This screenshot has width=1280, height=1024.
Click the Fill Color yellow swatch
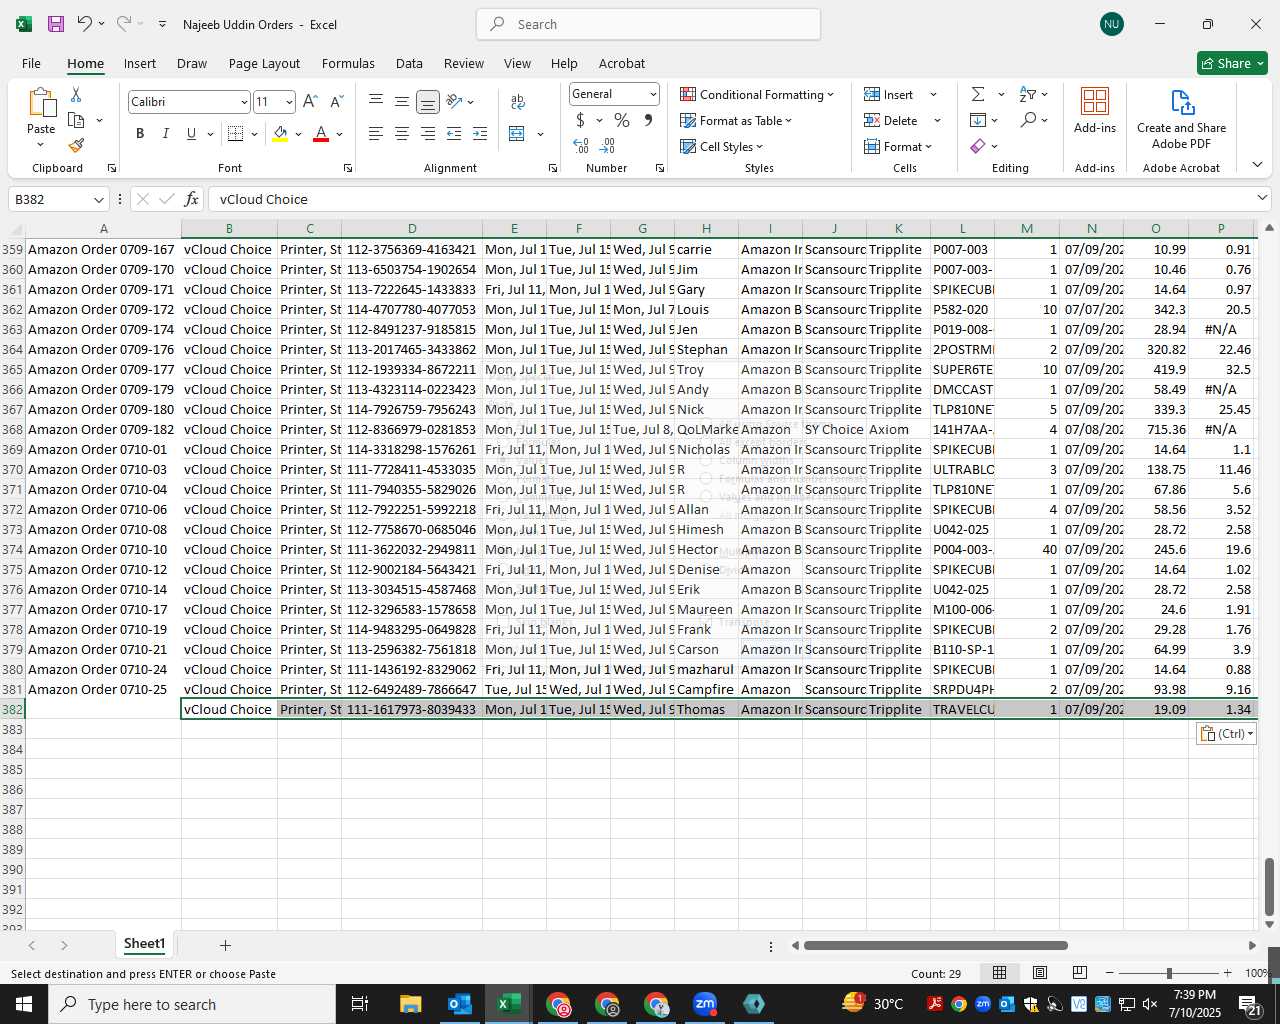coord(280,134)
